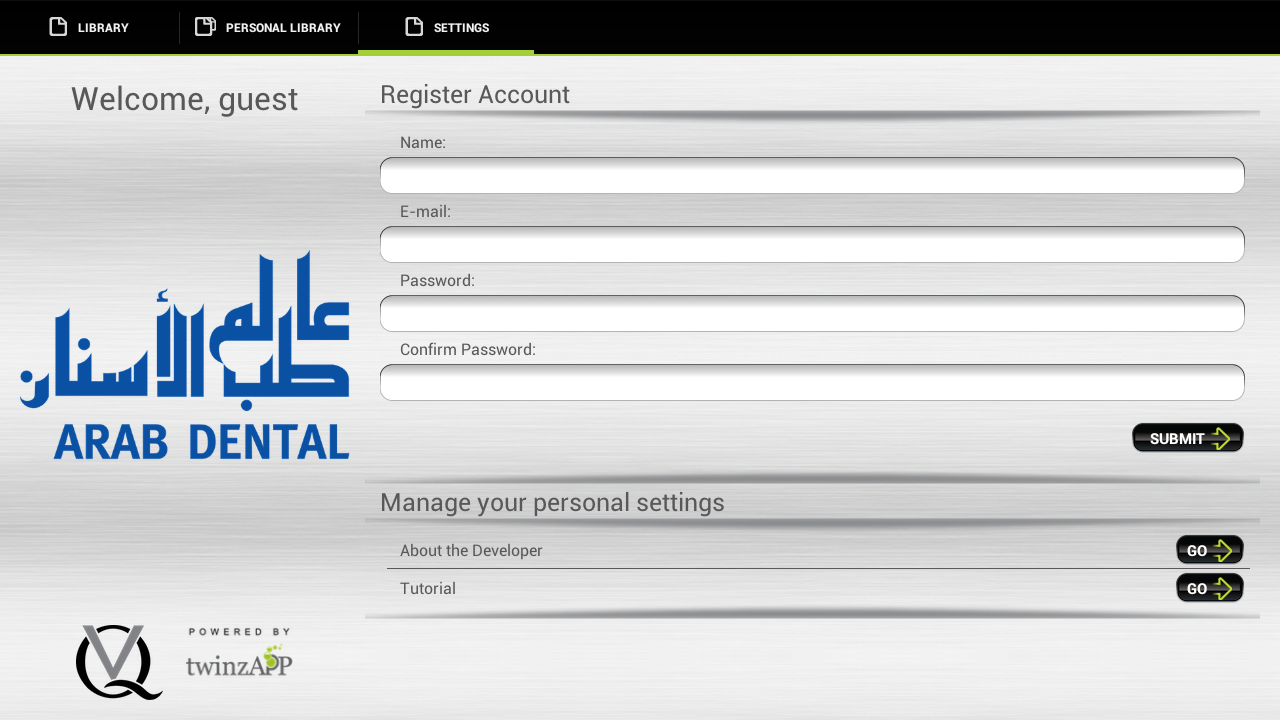Click the twinzAPP powered-by logo
Screen dimensions: 1280x720
coord(239,653)
